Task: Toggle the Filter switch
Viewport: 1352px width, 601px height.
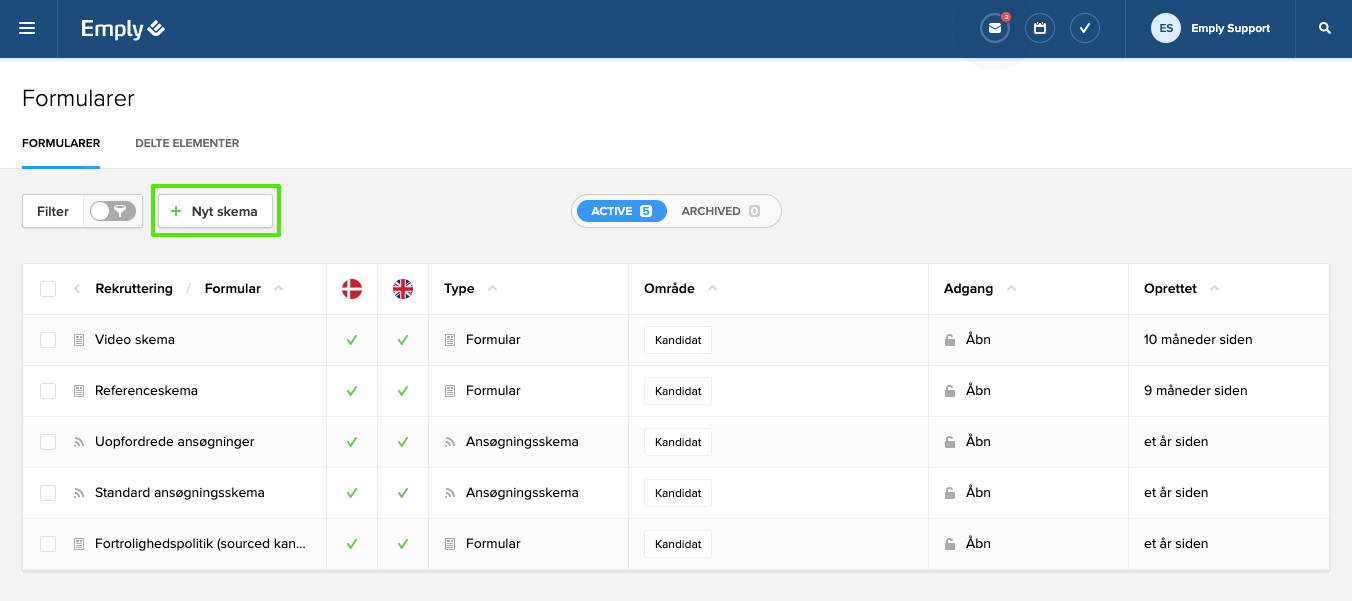Action: [x=112, y=211]
